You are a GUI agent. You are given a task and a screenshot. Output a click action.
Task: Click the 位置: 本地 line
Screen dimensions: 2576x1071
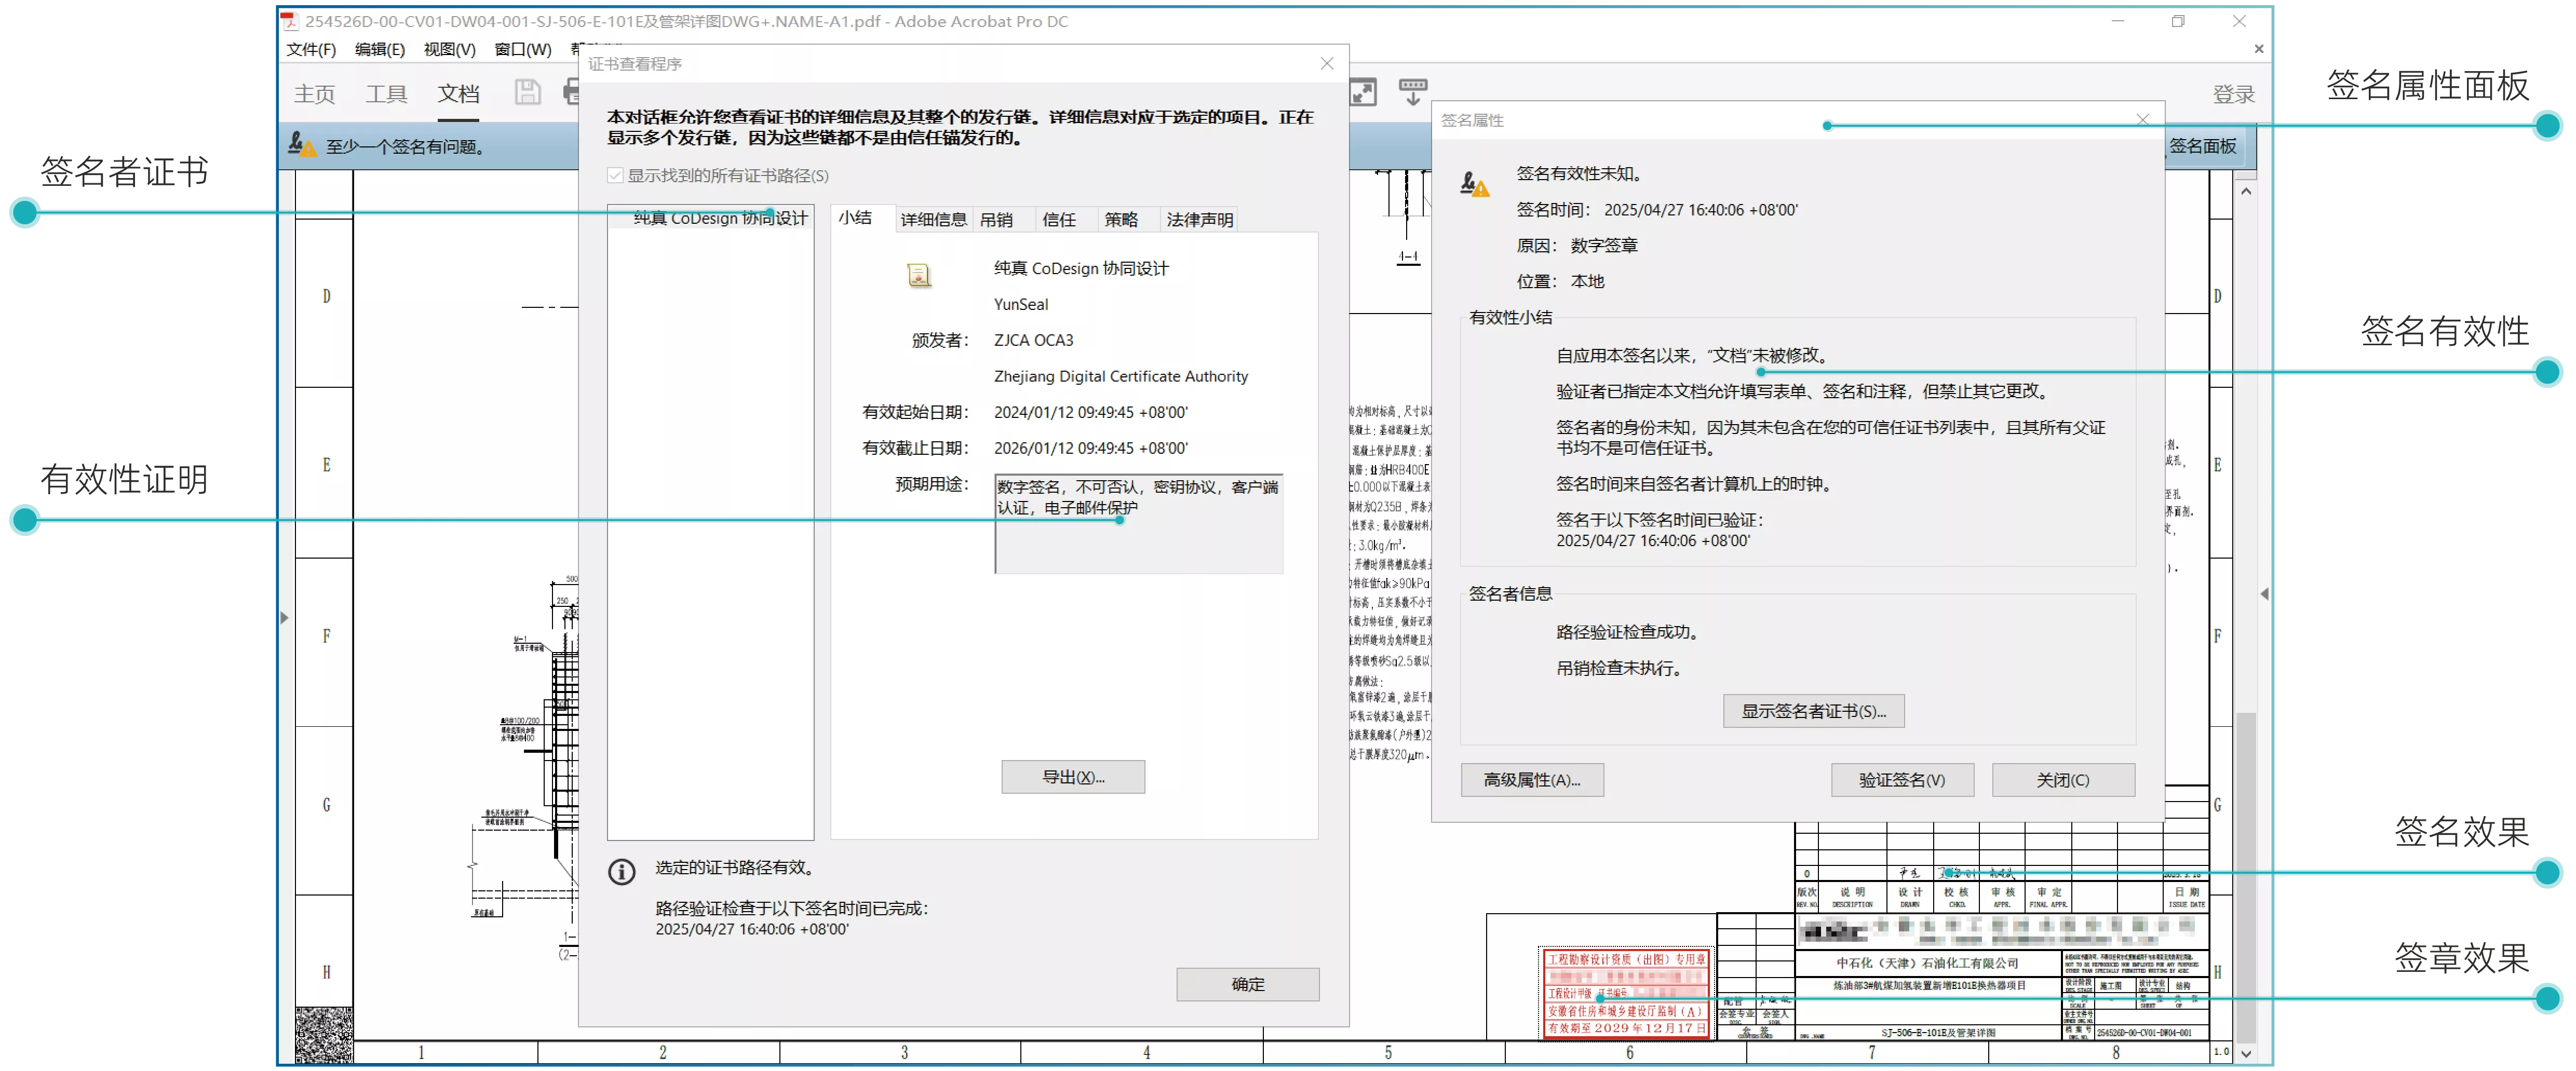[x=1560, y=282]
